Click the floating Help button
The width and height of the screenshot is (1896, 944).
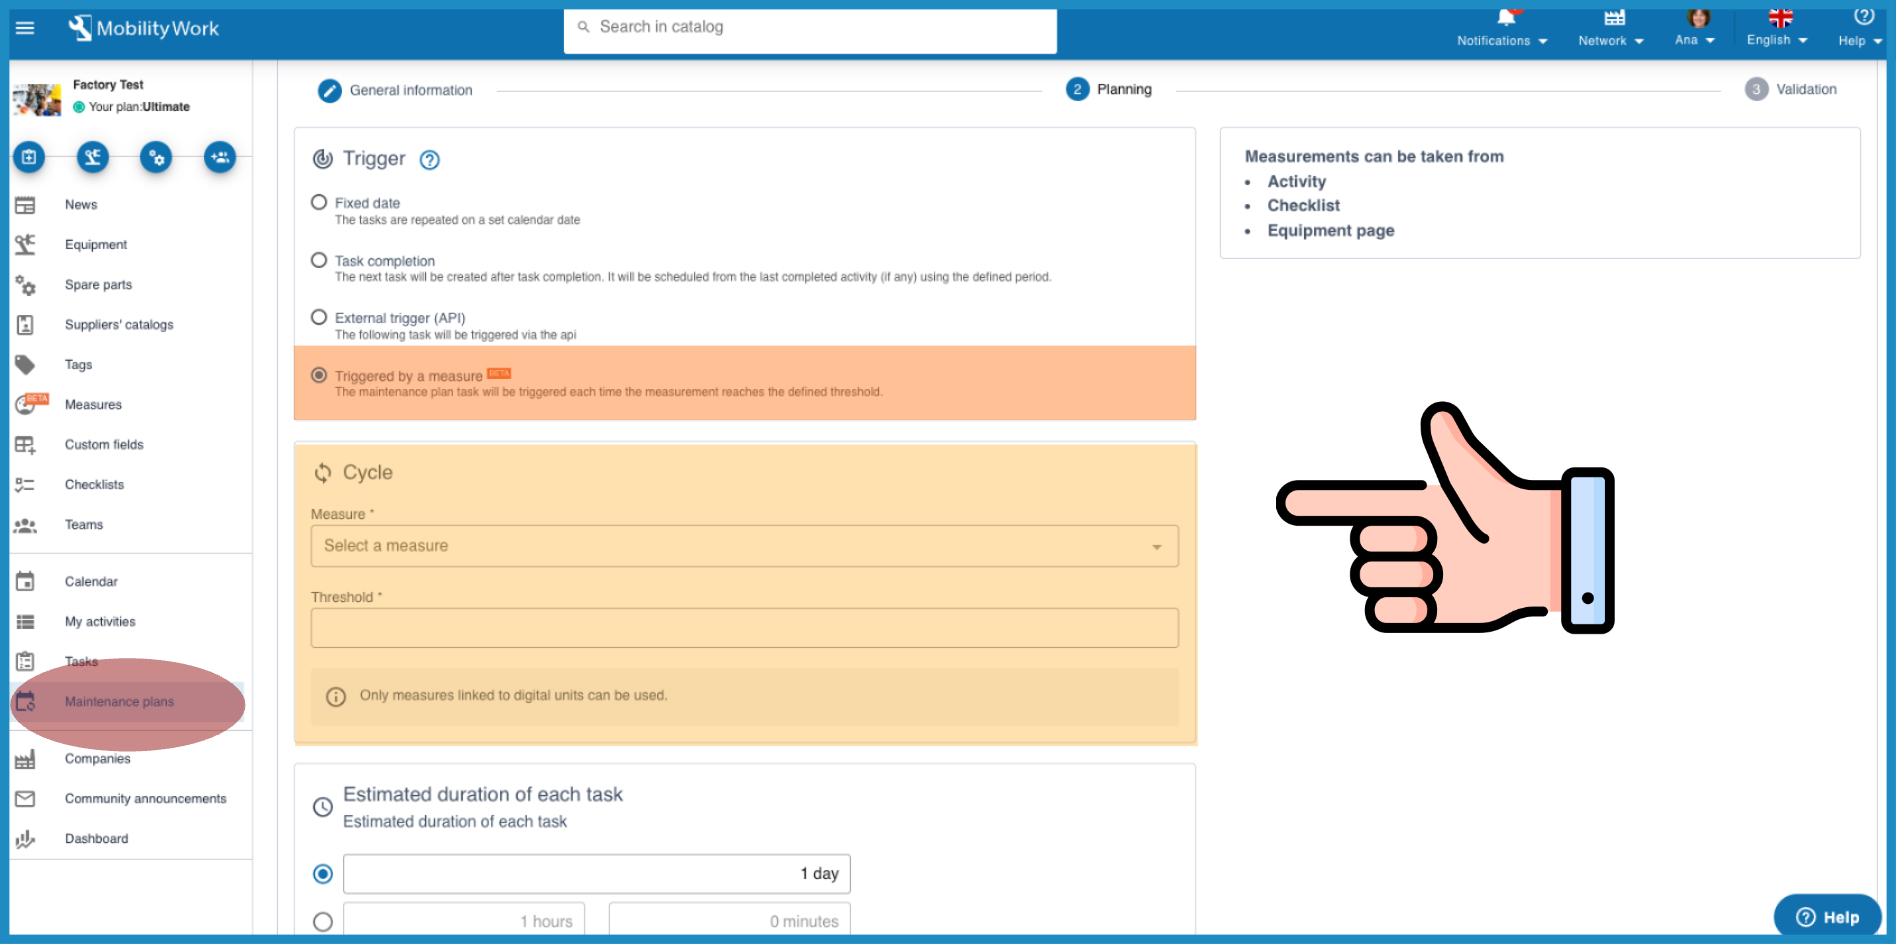coord(1827,917)
